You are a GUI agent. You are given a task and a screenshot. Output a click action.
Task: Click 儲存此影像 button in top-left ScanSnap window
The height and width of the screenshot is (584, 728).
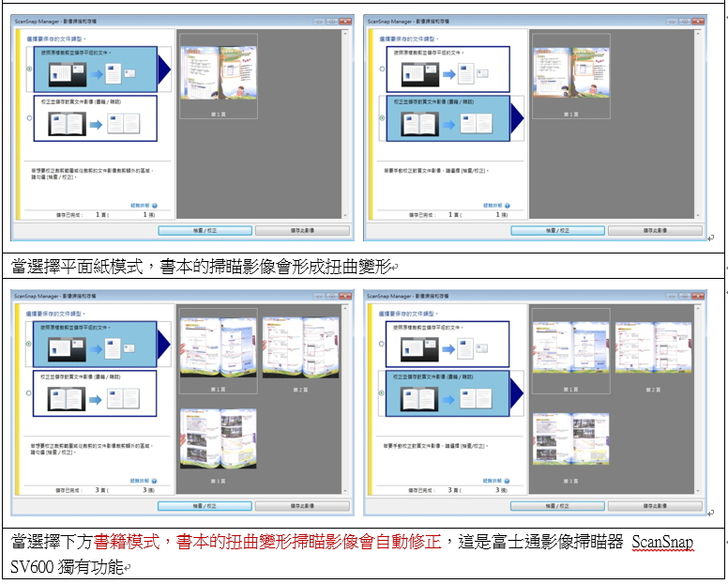coord(302,231)
